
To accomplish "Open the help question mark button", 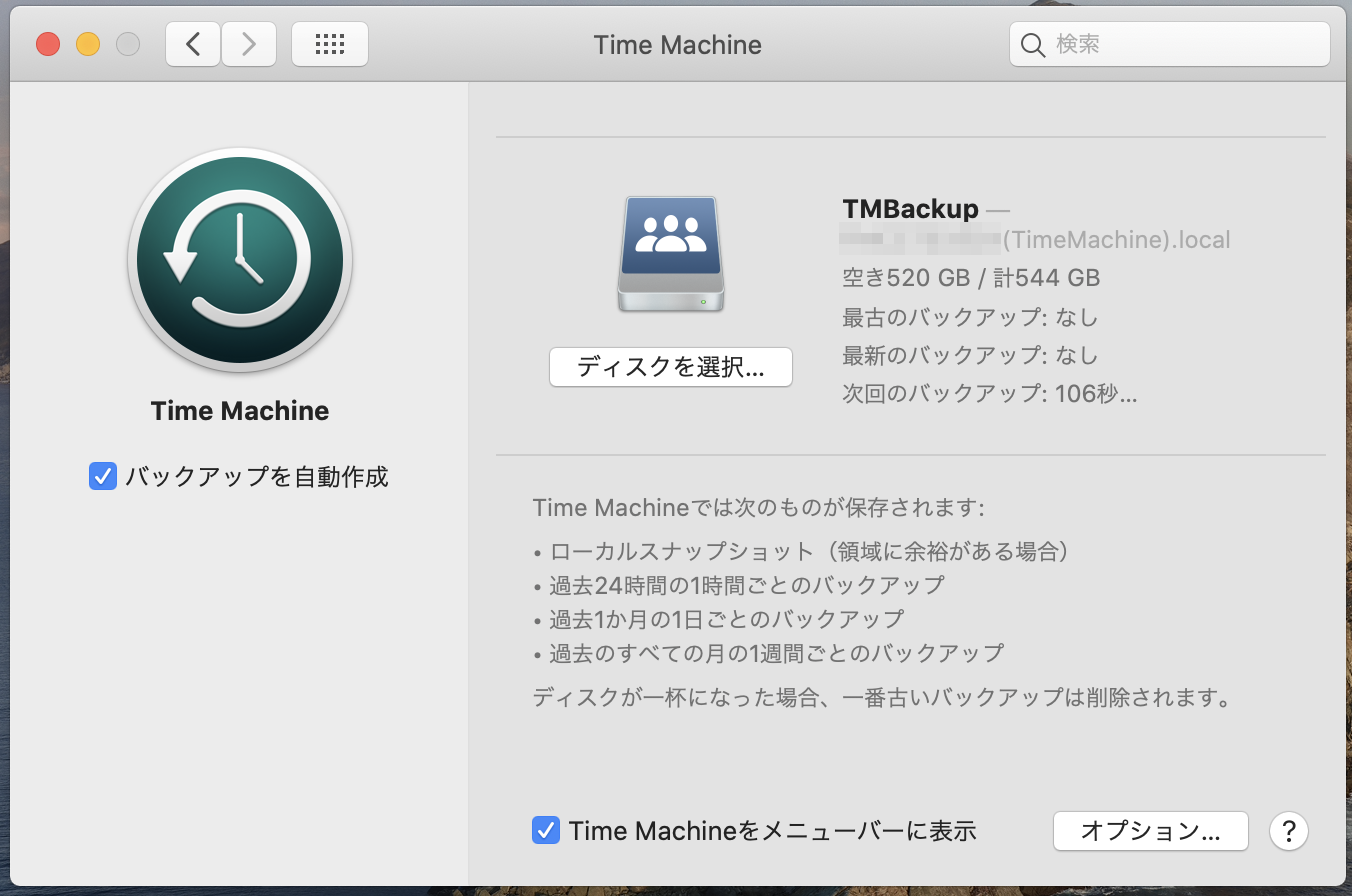I will (1289, 830).
